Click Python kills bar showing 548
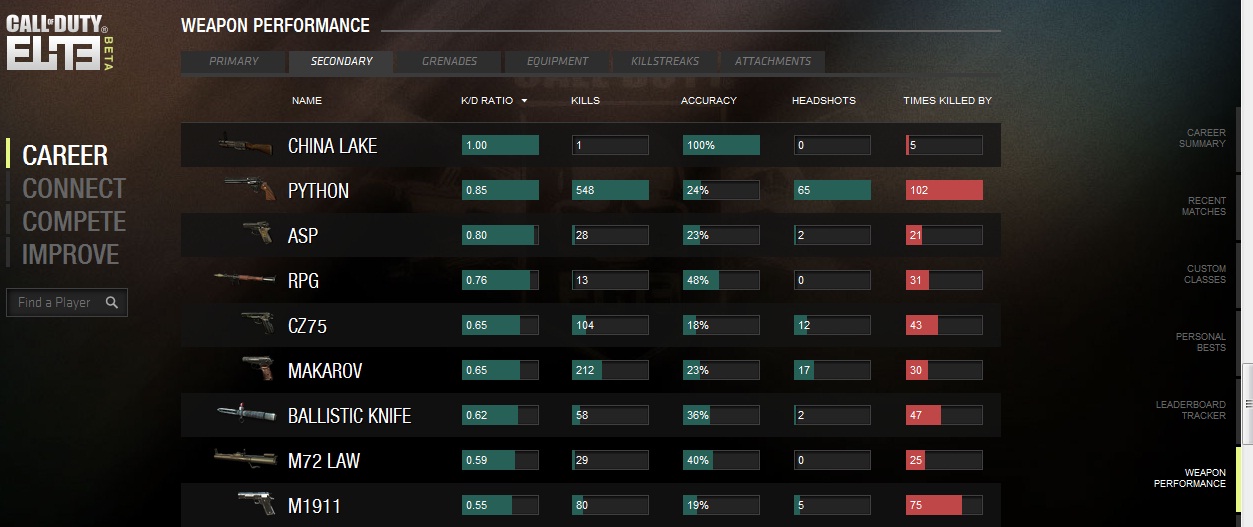This screenshot has width=1253, height=527. click(x=610, y=190)
